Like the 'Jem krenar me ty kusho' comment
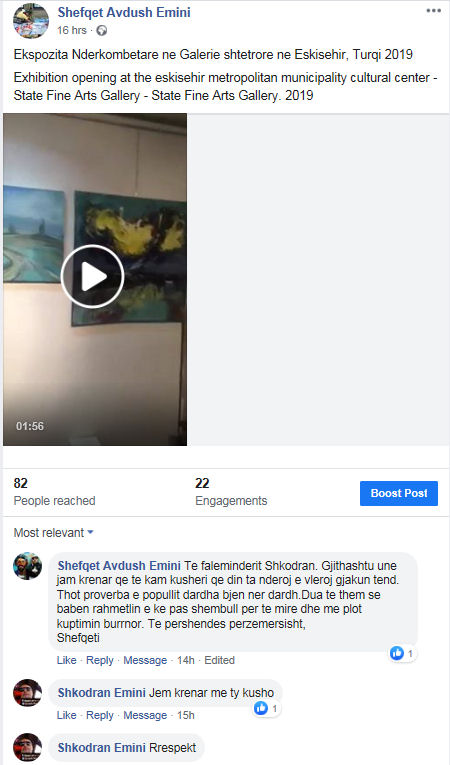Image resolution: width=450 pixels, height=765 pixels. pyautogui.click(x=66, y=715)
